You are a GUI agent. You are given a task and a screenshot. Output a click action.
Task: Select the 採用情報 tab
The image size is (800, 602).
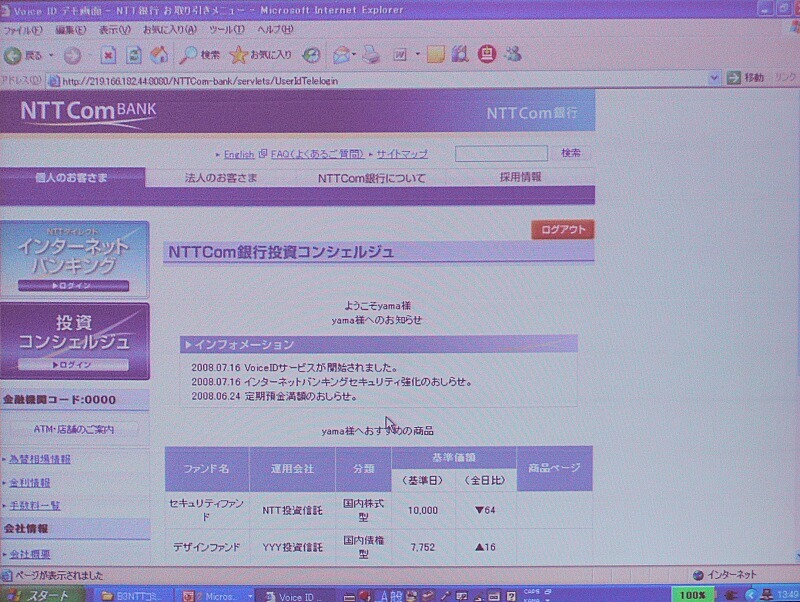coord(520,177)
